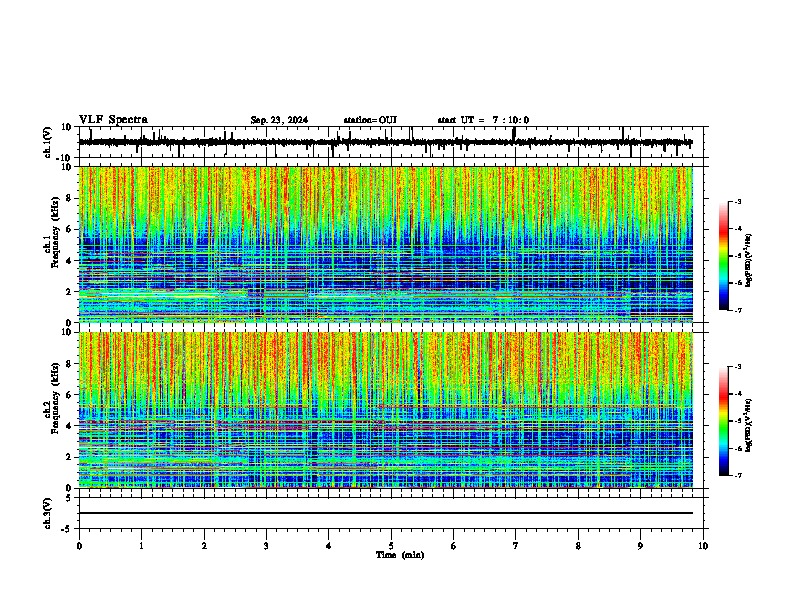
Task: Click time axis tick label '2'
Action: 204,546
